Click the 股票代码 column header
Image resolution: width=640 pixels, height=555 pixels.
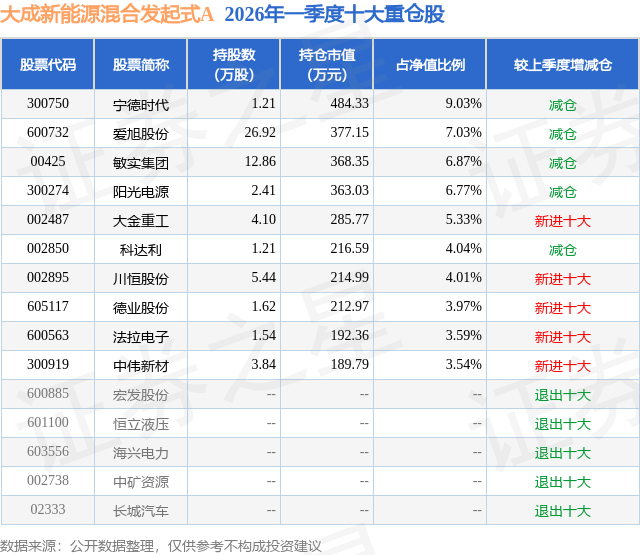48,64
